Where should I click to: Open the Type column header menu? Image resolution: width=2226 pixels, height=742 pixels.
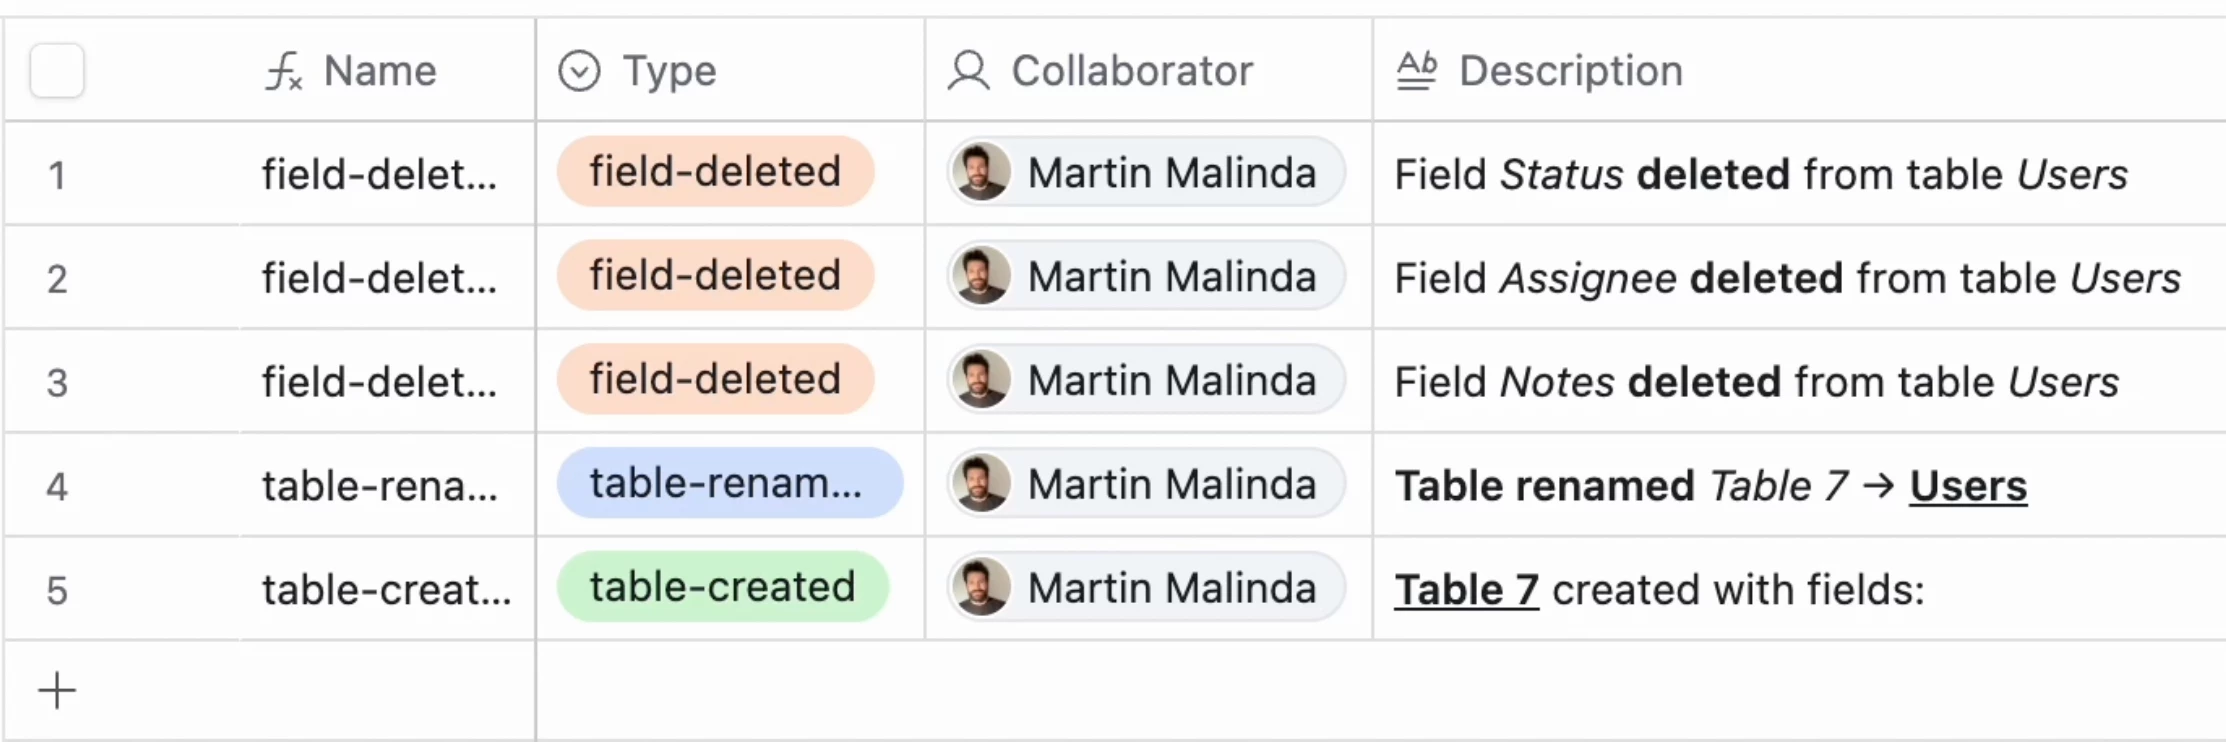click(x=669, y=71)
